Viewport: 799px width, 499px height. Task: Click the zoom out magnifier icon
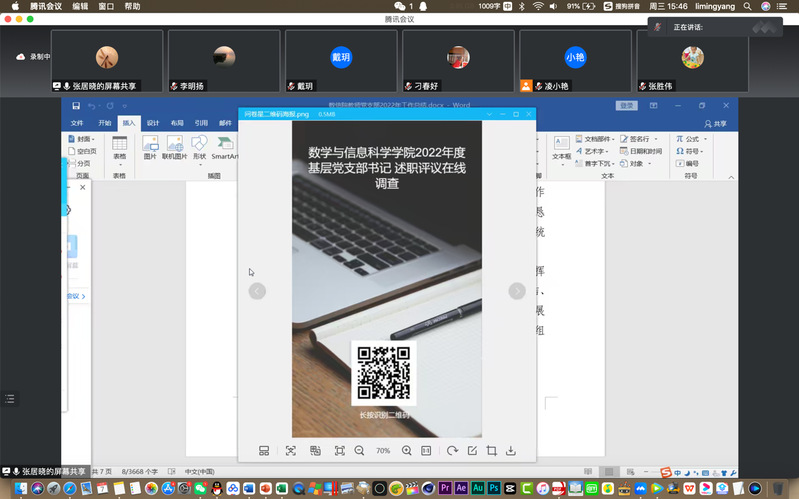click(x=359, y=451)
